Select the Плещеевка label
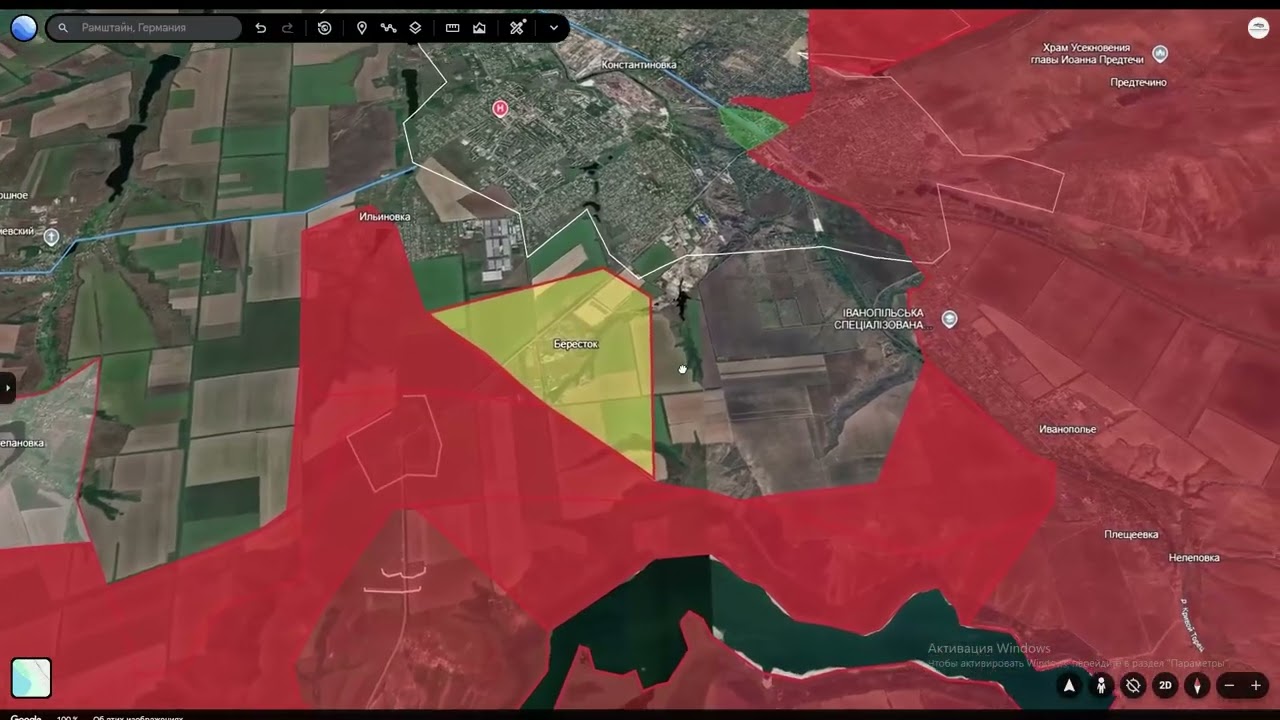 point(1131,535)
